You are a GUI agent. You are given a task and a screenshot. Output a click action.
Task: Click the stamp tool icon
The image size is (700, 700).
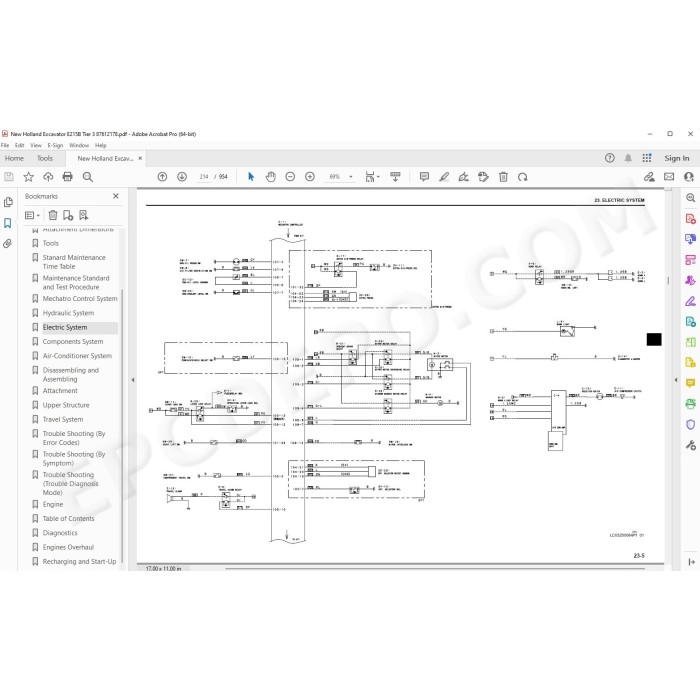pyautogui.click(x=483, y=177)
